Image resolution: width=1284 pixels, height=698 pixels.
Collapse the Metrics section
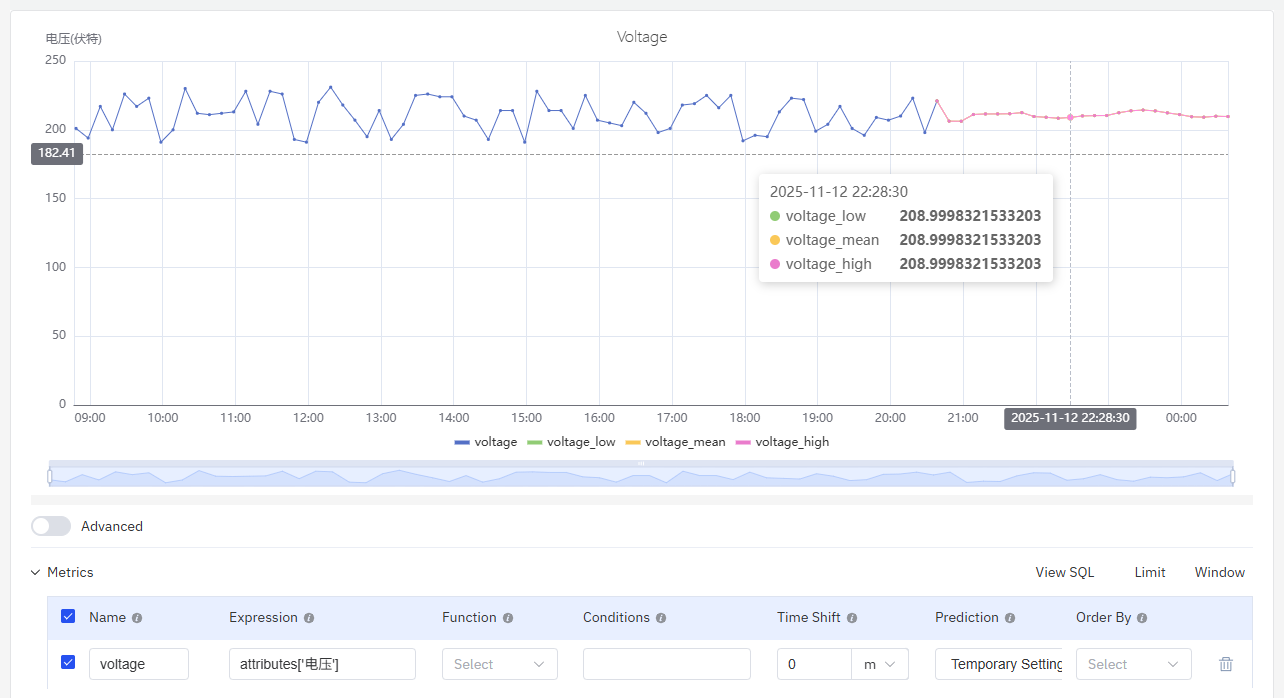[x=37, y=572]
